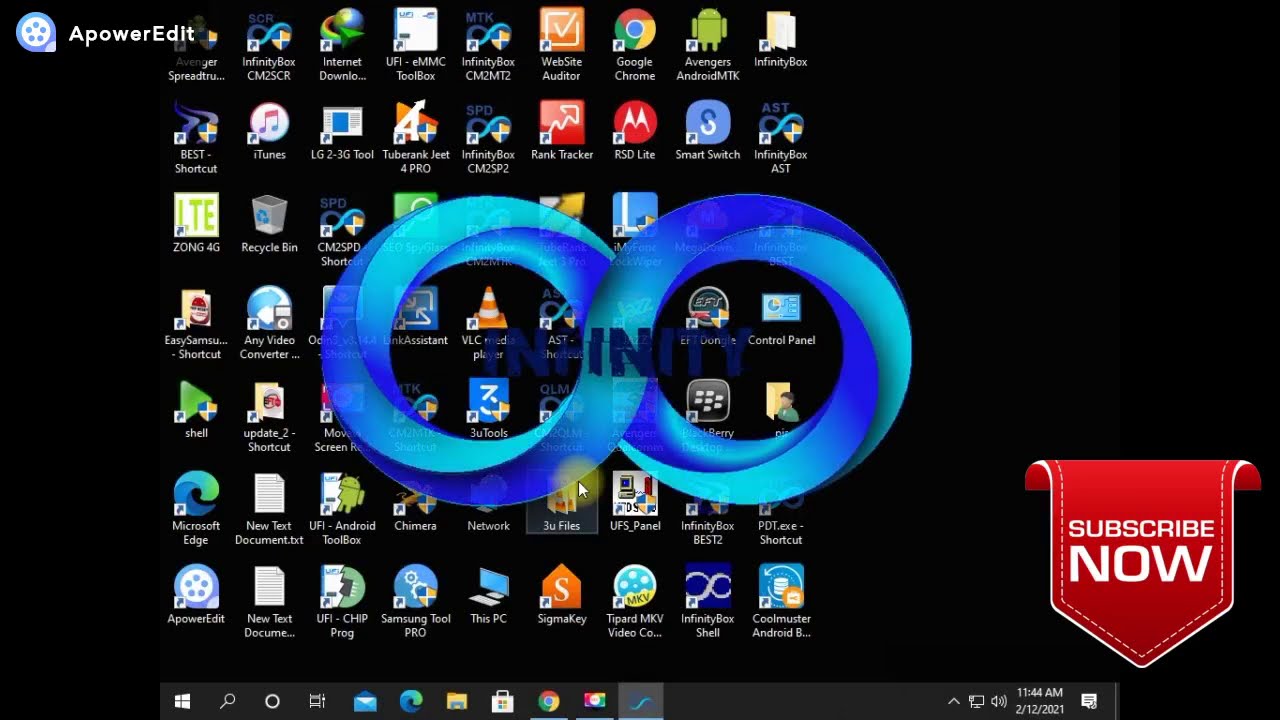Select EFT Dongle desktop icon

(x=707, y=317)
